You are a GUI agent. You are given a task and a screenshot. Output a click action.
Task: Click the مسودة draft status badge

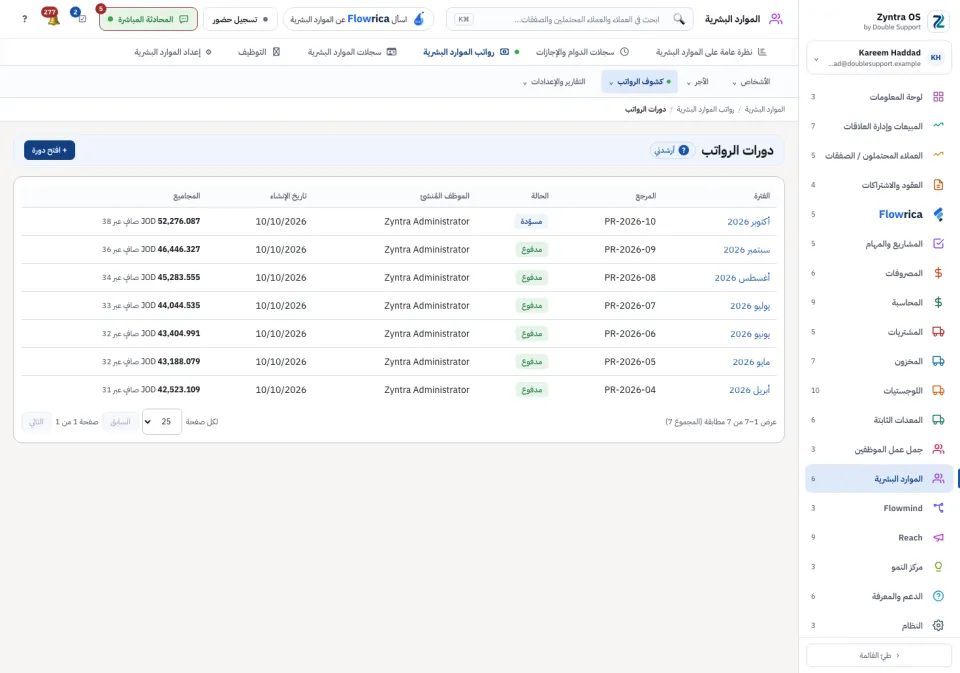531,222
